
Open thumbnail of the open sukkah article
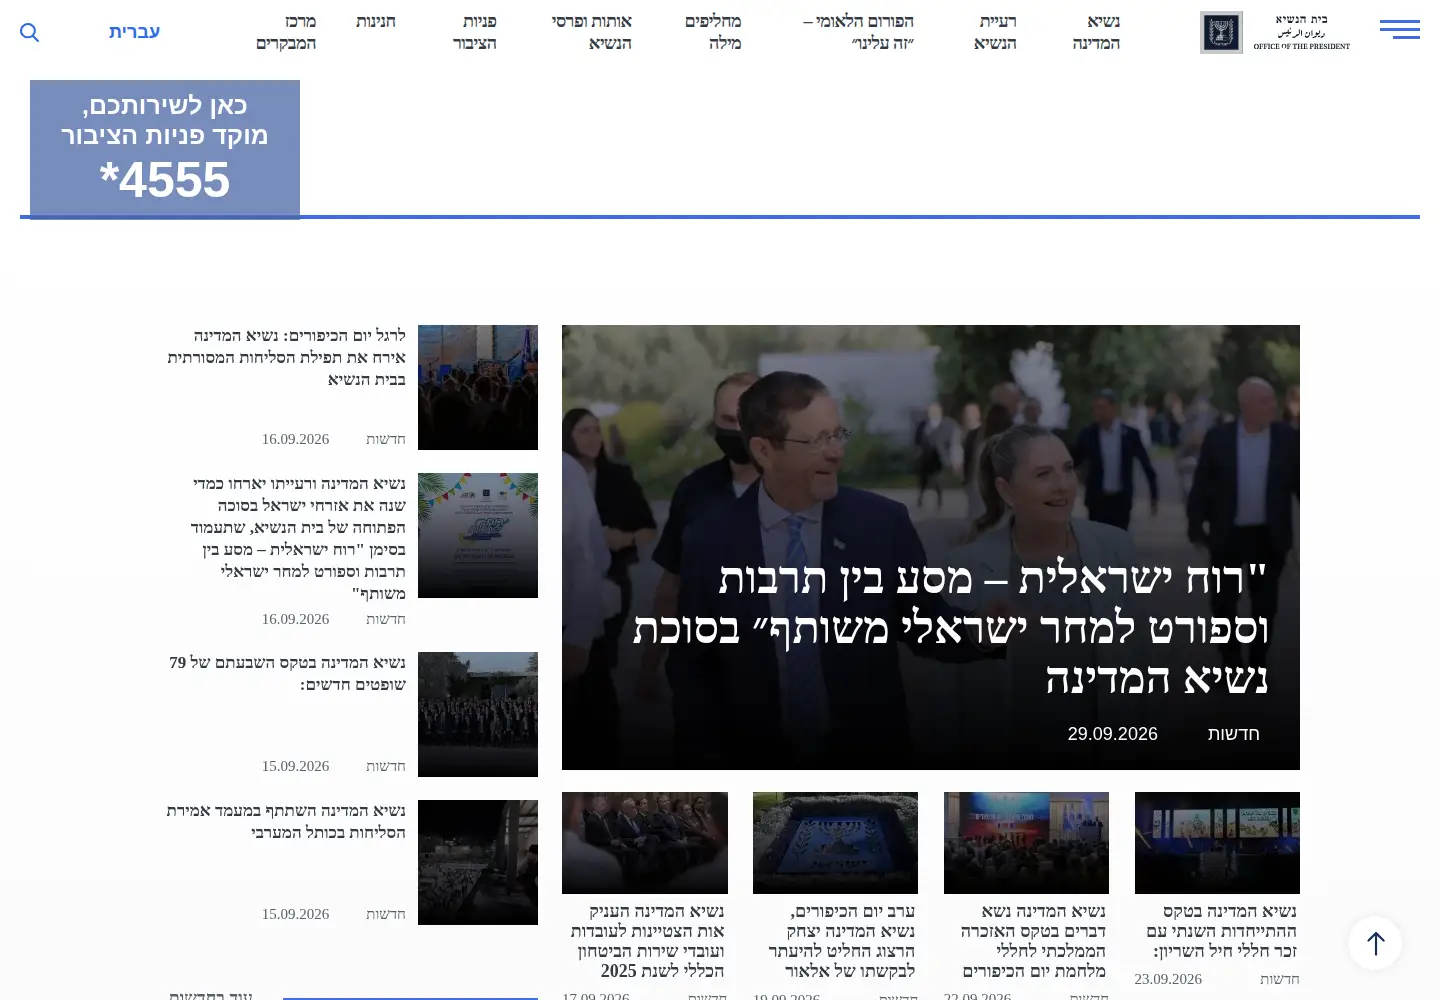click(478, 535)
